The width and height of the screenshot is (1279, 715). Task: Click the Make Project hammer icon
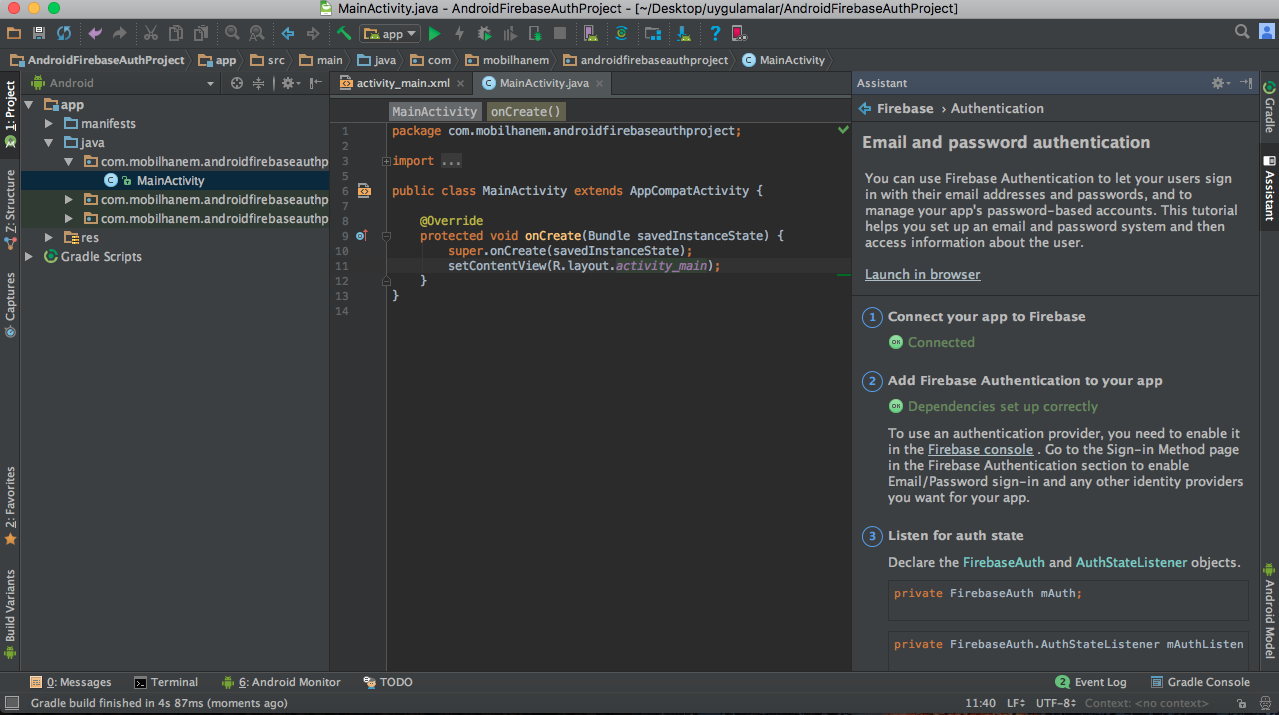(x=343, y=34)
